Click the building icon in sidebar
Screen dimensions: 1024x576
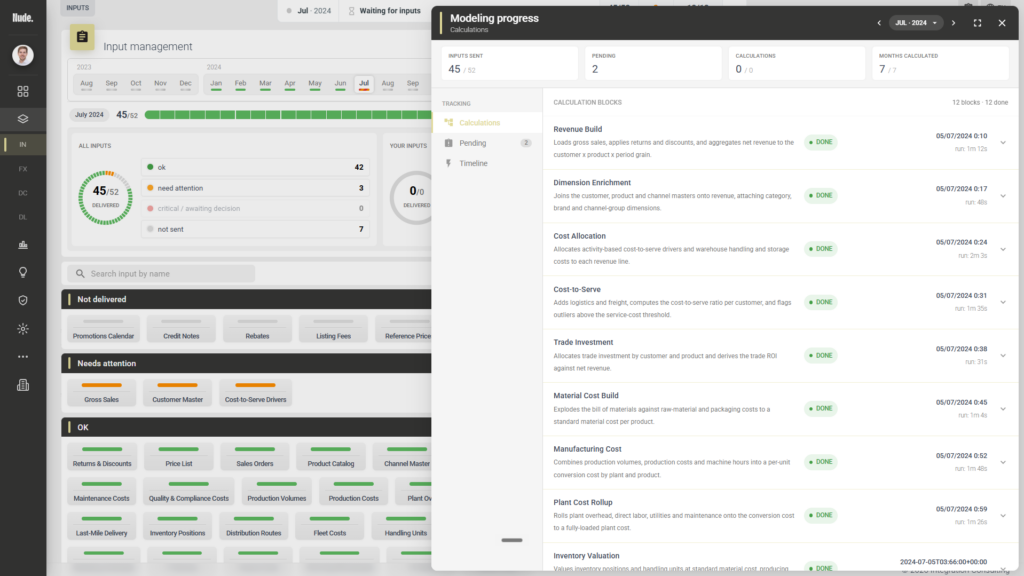coord(23,385)
